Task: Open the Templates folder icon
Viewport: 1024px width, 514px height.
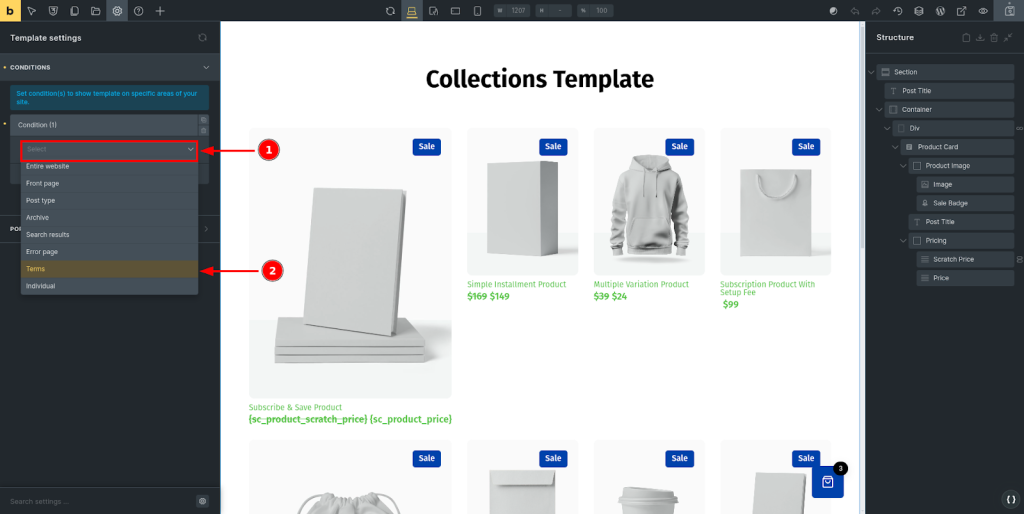Action: pos(96,11)
